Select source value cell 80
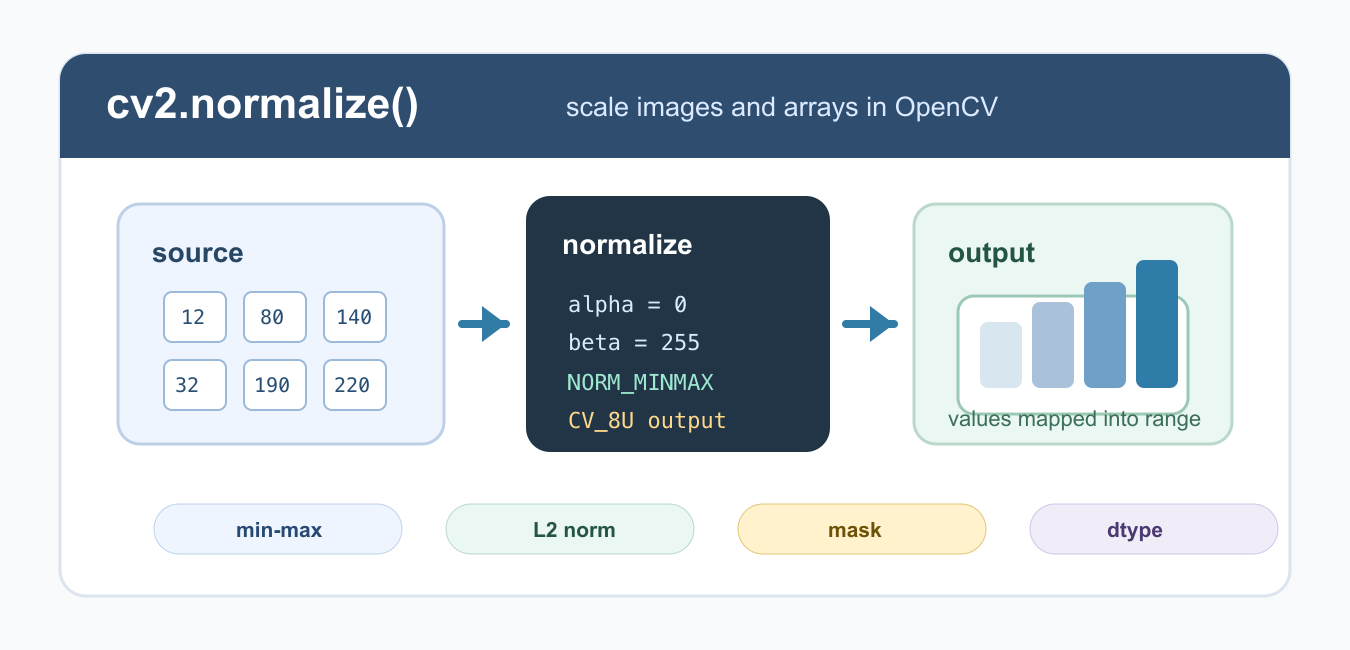This screenshot has height=650, width=1350. 275,317
